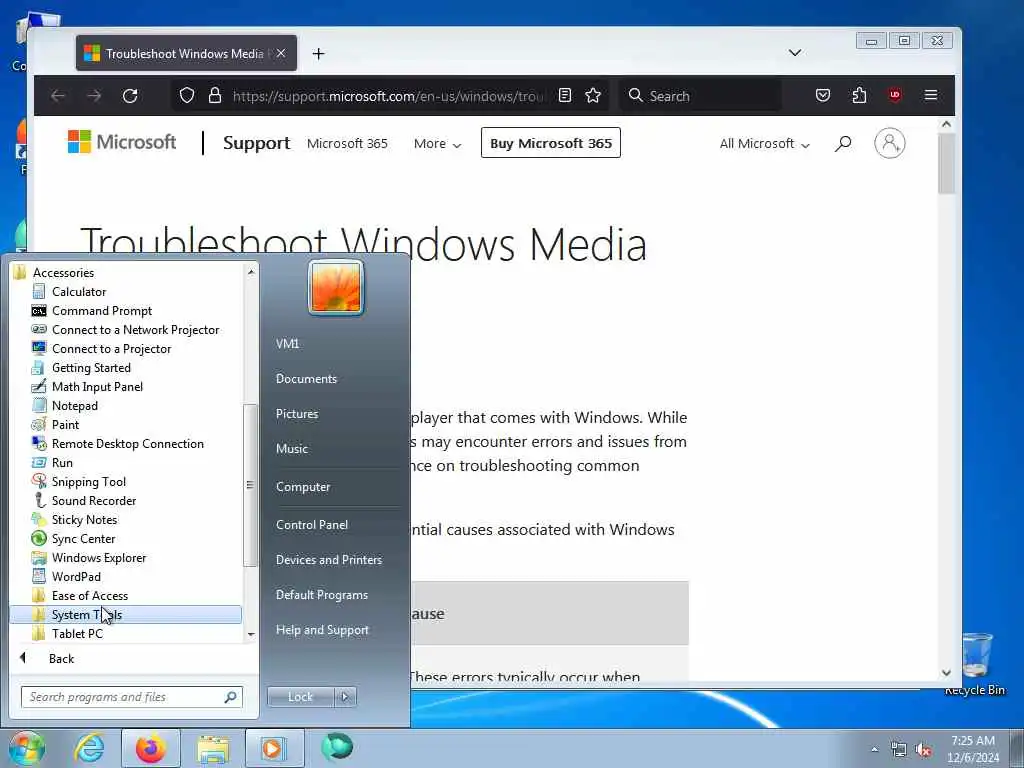This screenshot has width=1024, height=768.
Task: Open Calculator from the Accessories list
Action: coord(78,292)
